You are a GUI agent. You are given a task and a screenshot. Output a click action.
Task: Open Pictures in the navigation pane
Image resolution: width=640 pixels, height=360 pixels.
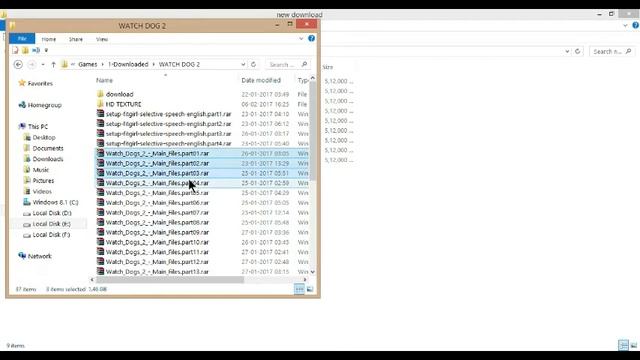tap(43, 180)
